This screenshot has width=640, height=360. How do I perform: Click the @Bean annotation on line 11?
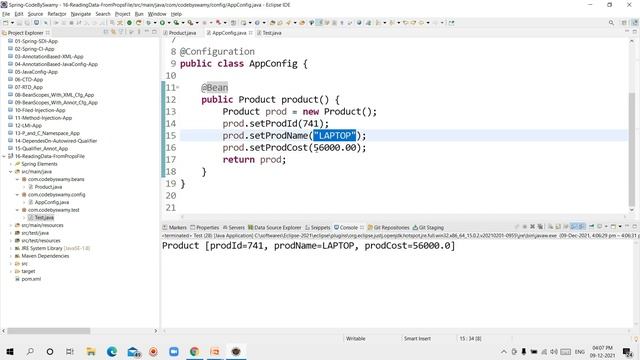tap(214, 87)
